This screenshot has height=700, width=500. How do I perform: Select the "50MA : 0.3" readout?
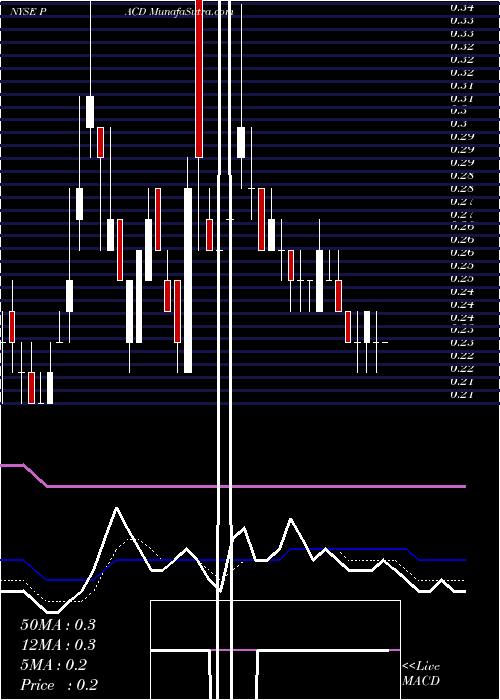(58, 625)
